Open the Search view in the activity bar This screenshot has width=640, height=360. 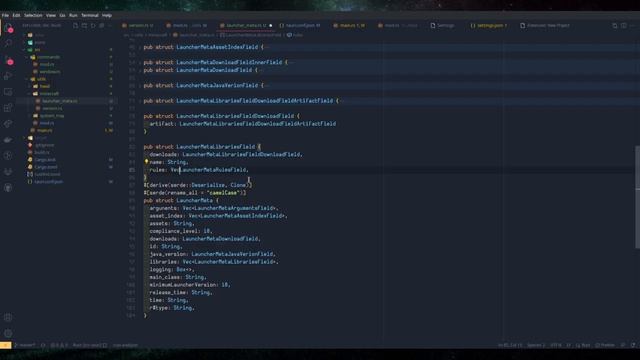pos(8,43)
